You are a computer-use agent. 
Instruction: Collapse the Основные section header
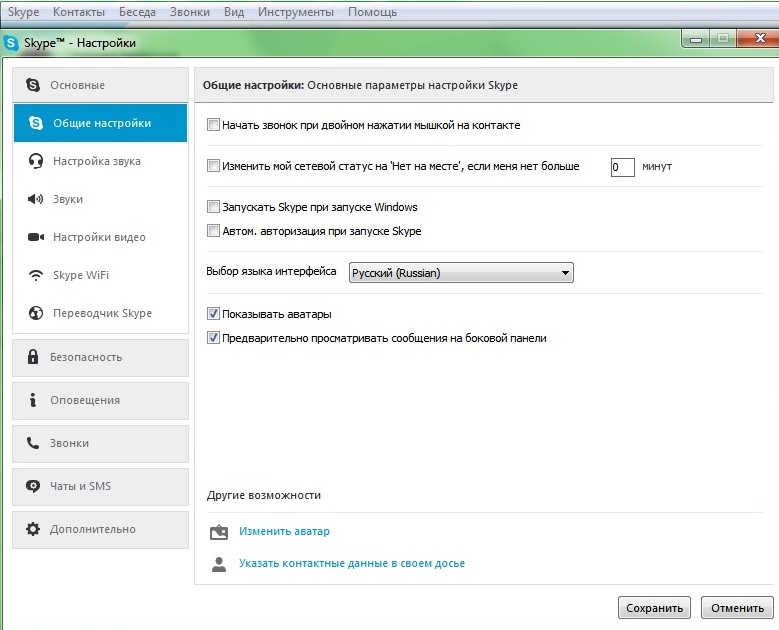pos(100,85)
